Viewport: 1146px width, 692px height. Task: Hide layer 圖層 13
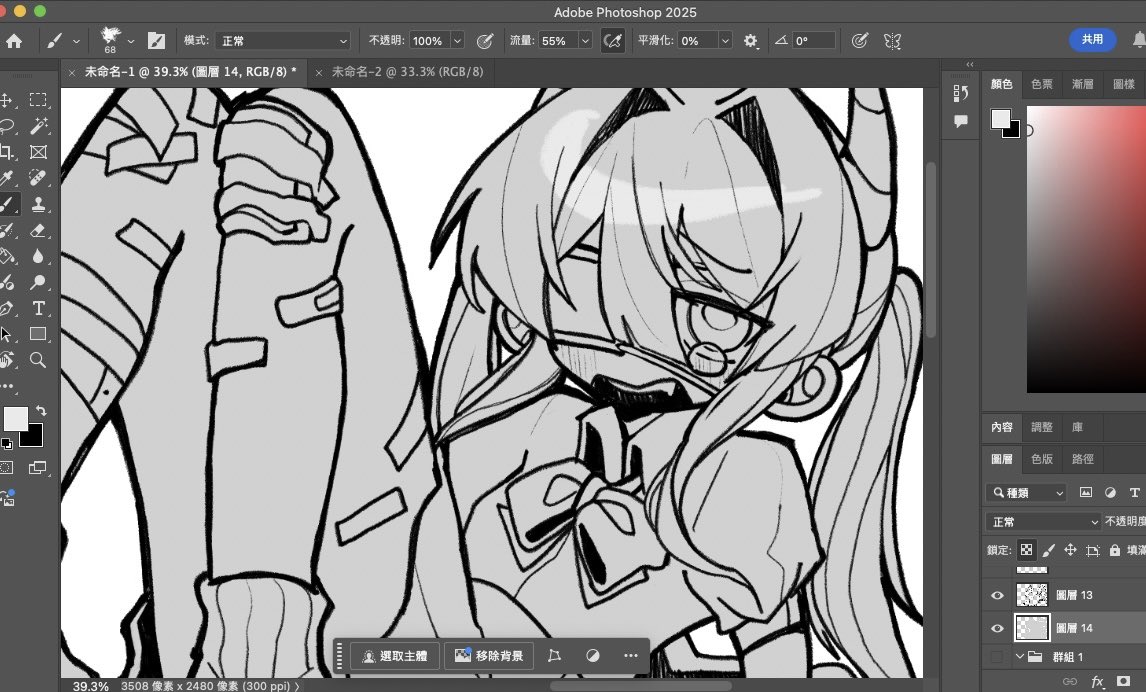pos(997,596)
